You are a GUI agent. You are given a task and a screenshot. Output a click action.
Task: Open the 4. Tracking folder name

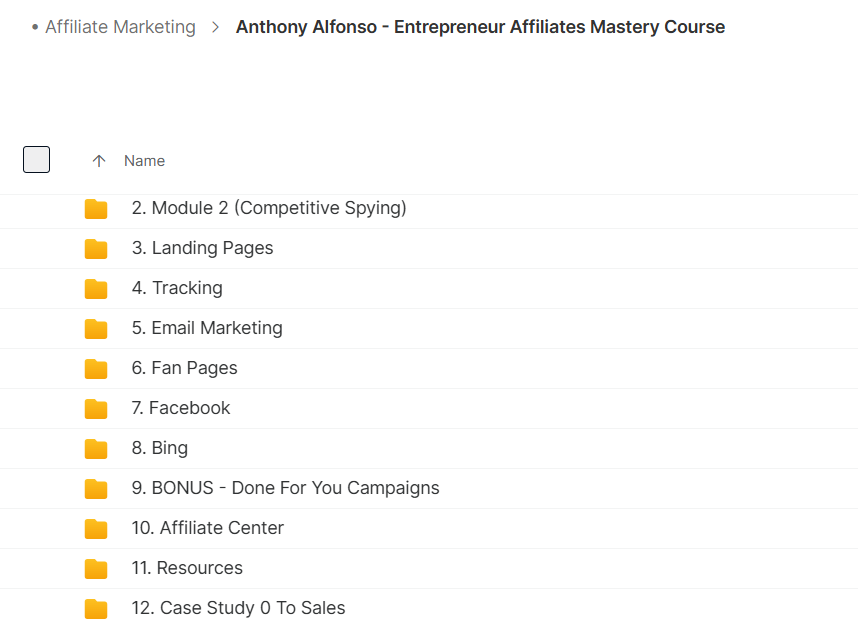point(177,288)
